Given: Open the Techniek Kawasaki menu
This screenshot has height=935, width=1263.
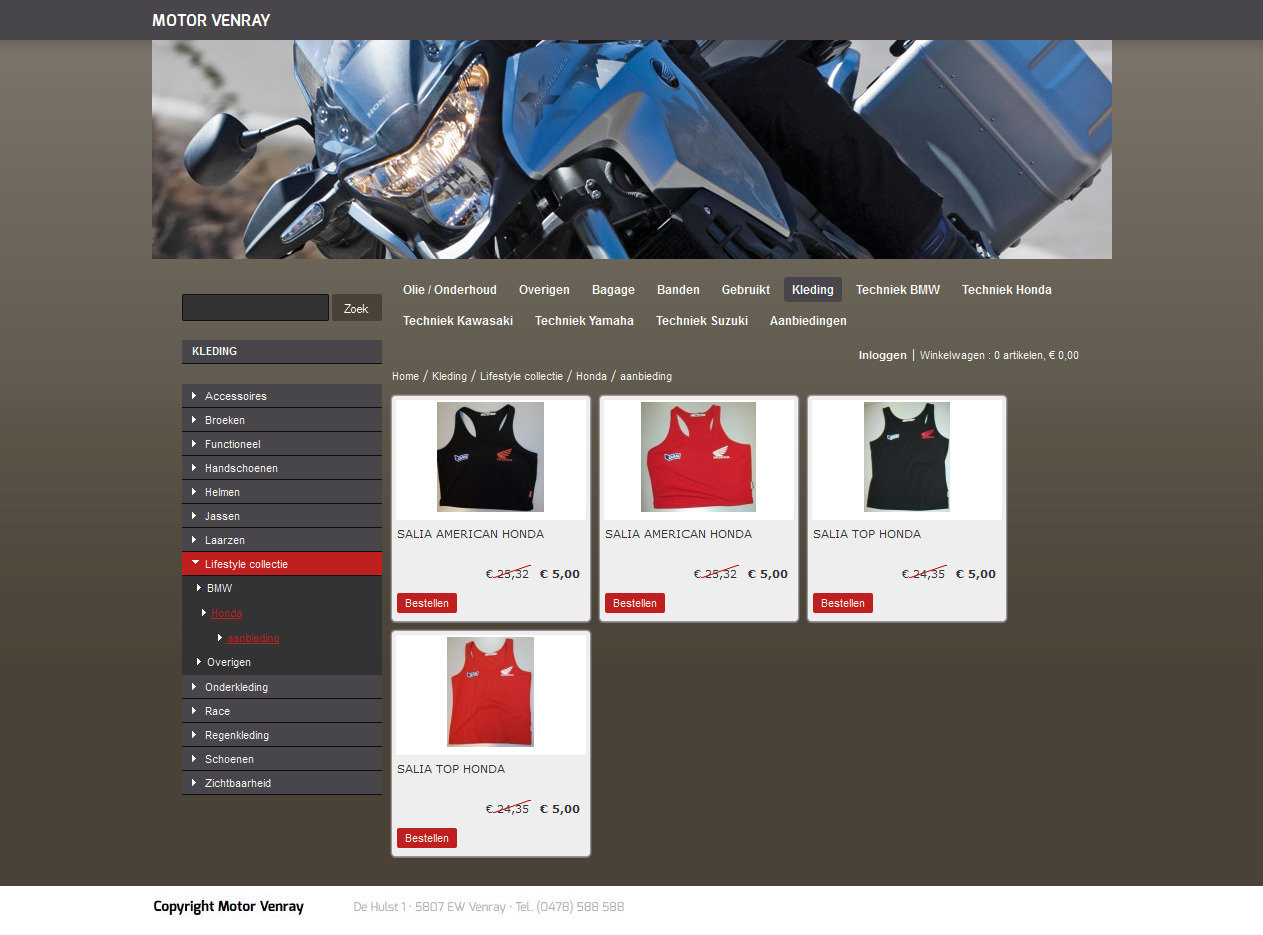Looking at the screenshot, I should tap(458, 321).
